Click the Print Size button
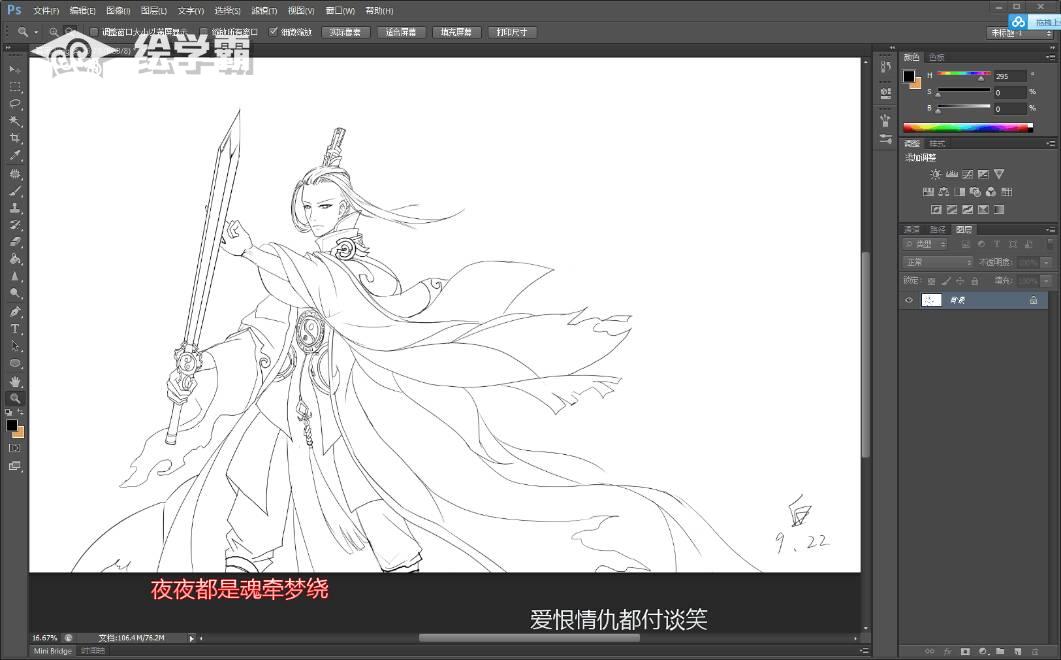Image resolution: width=1061 pixels, height=660 pixels. click(x=512, y=32)
